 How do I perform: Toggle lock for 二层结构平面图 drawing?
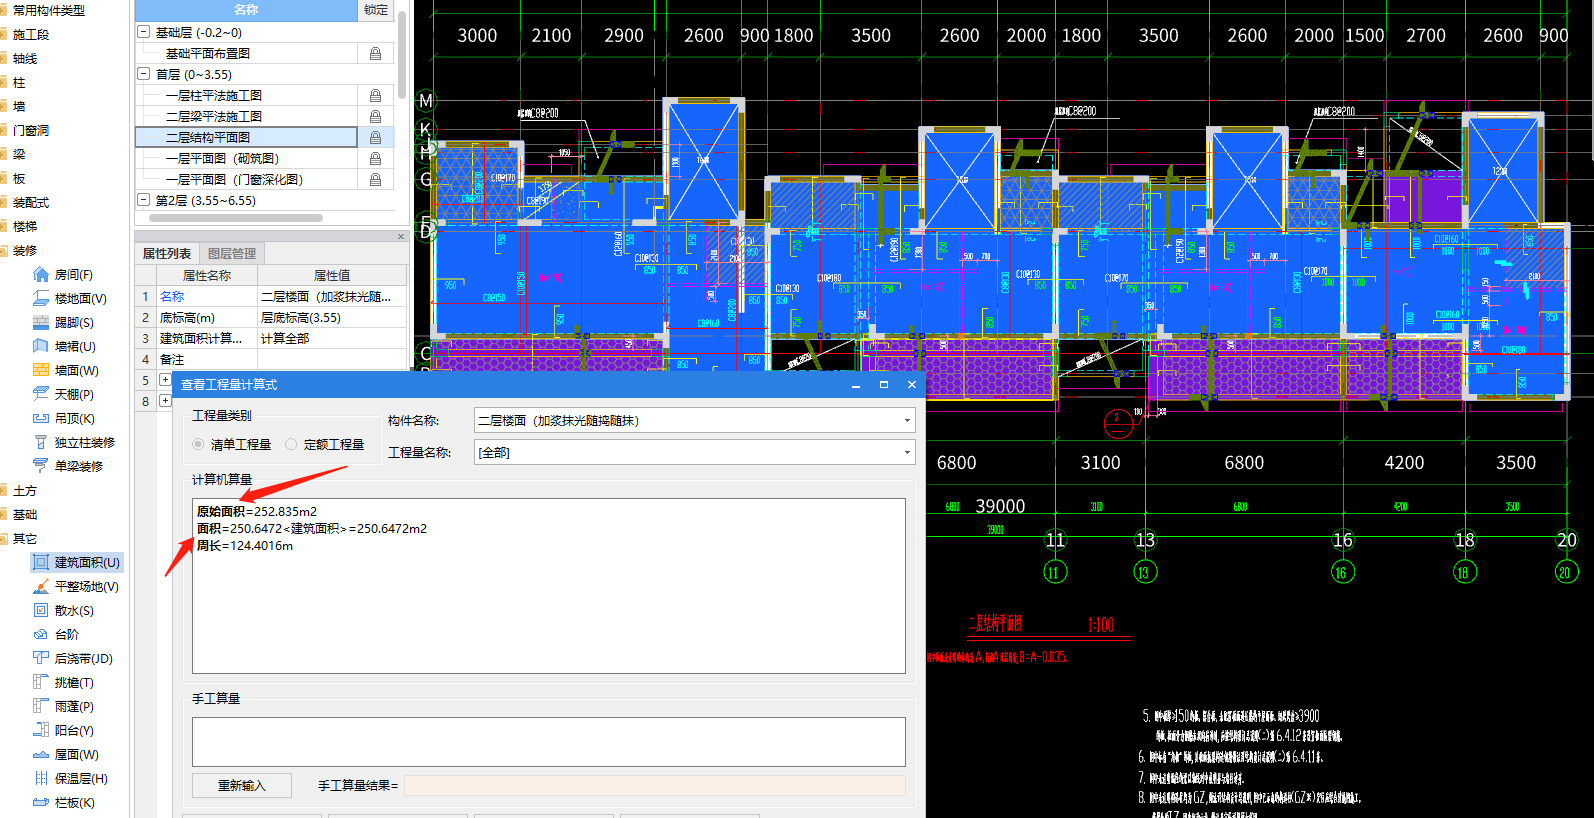tap(375, 138)
